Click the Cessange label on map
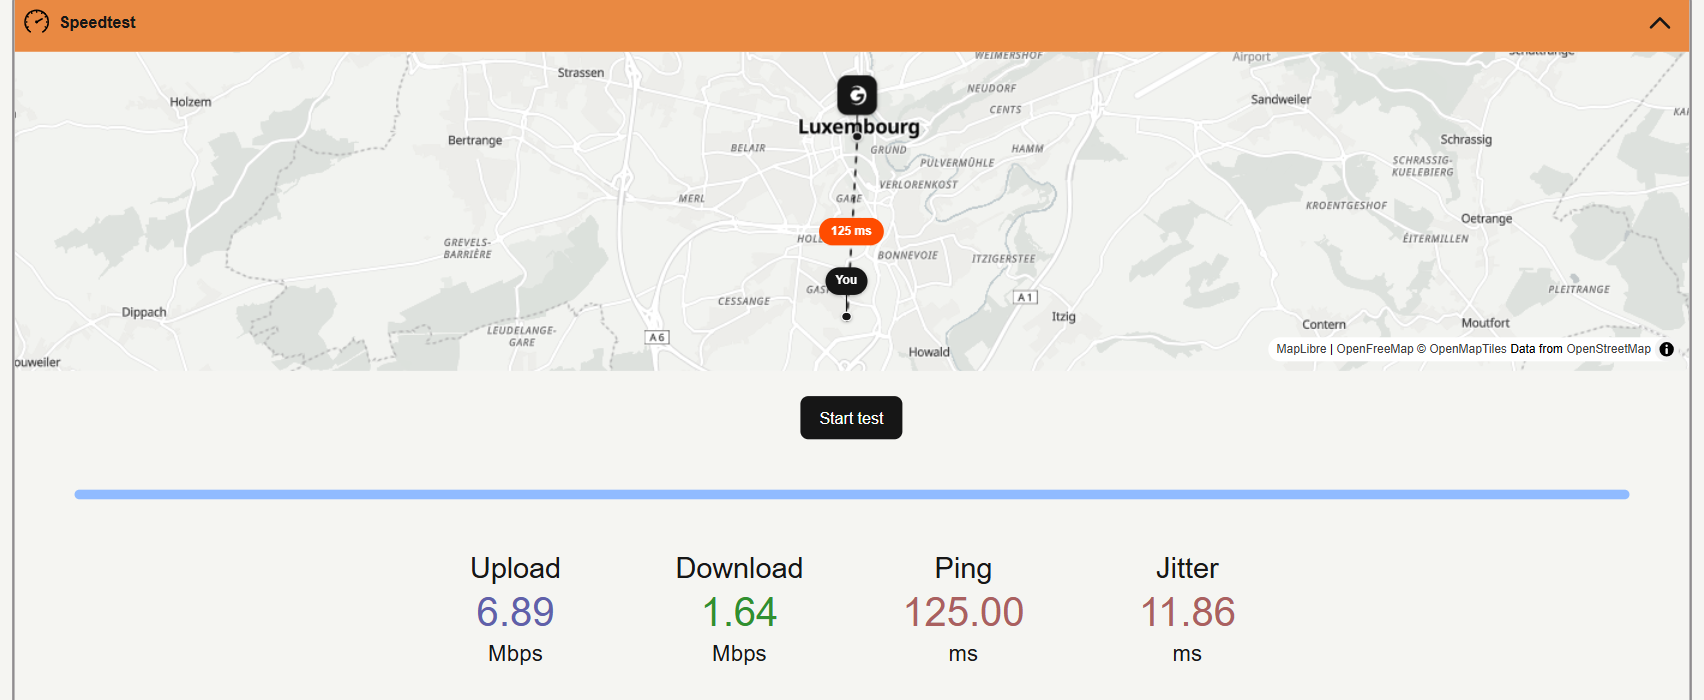1704x700 pixels. 744,301
